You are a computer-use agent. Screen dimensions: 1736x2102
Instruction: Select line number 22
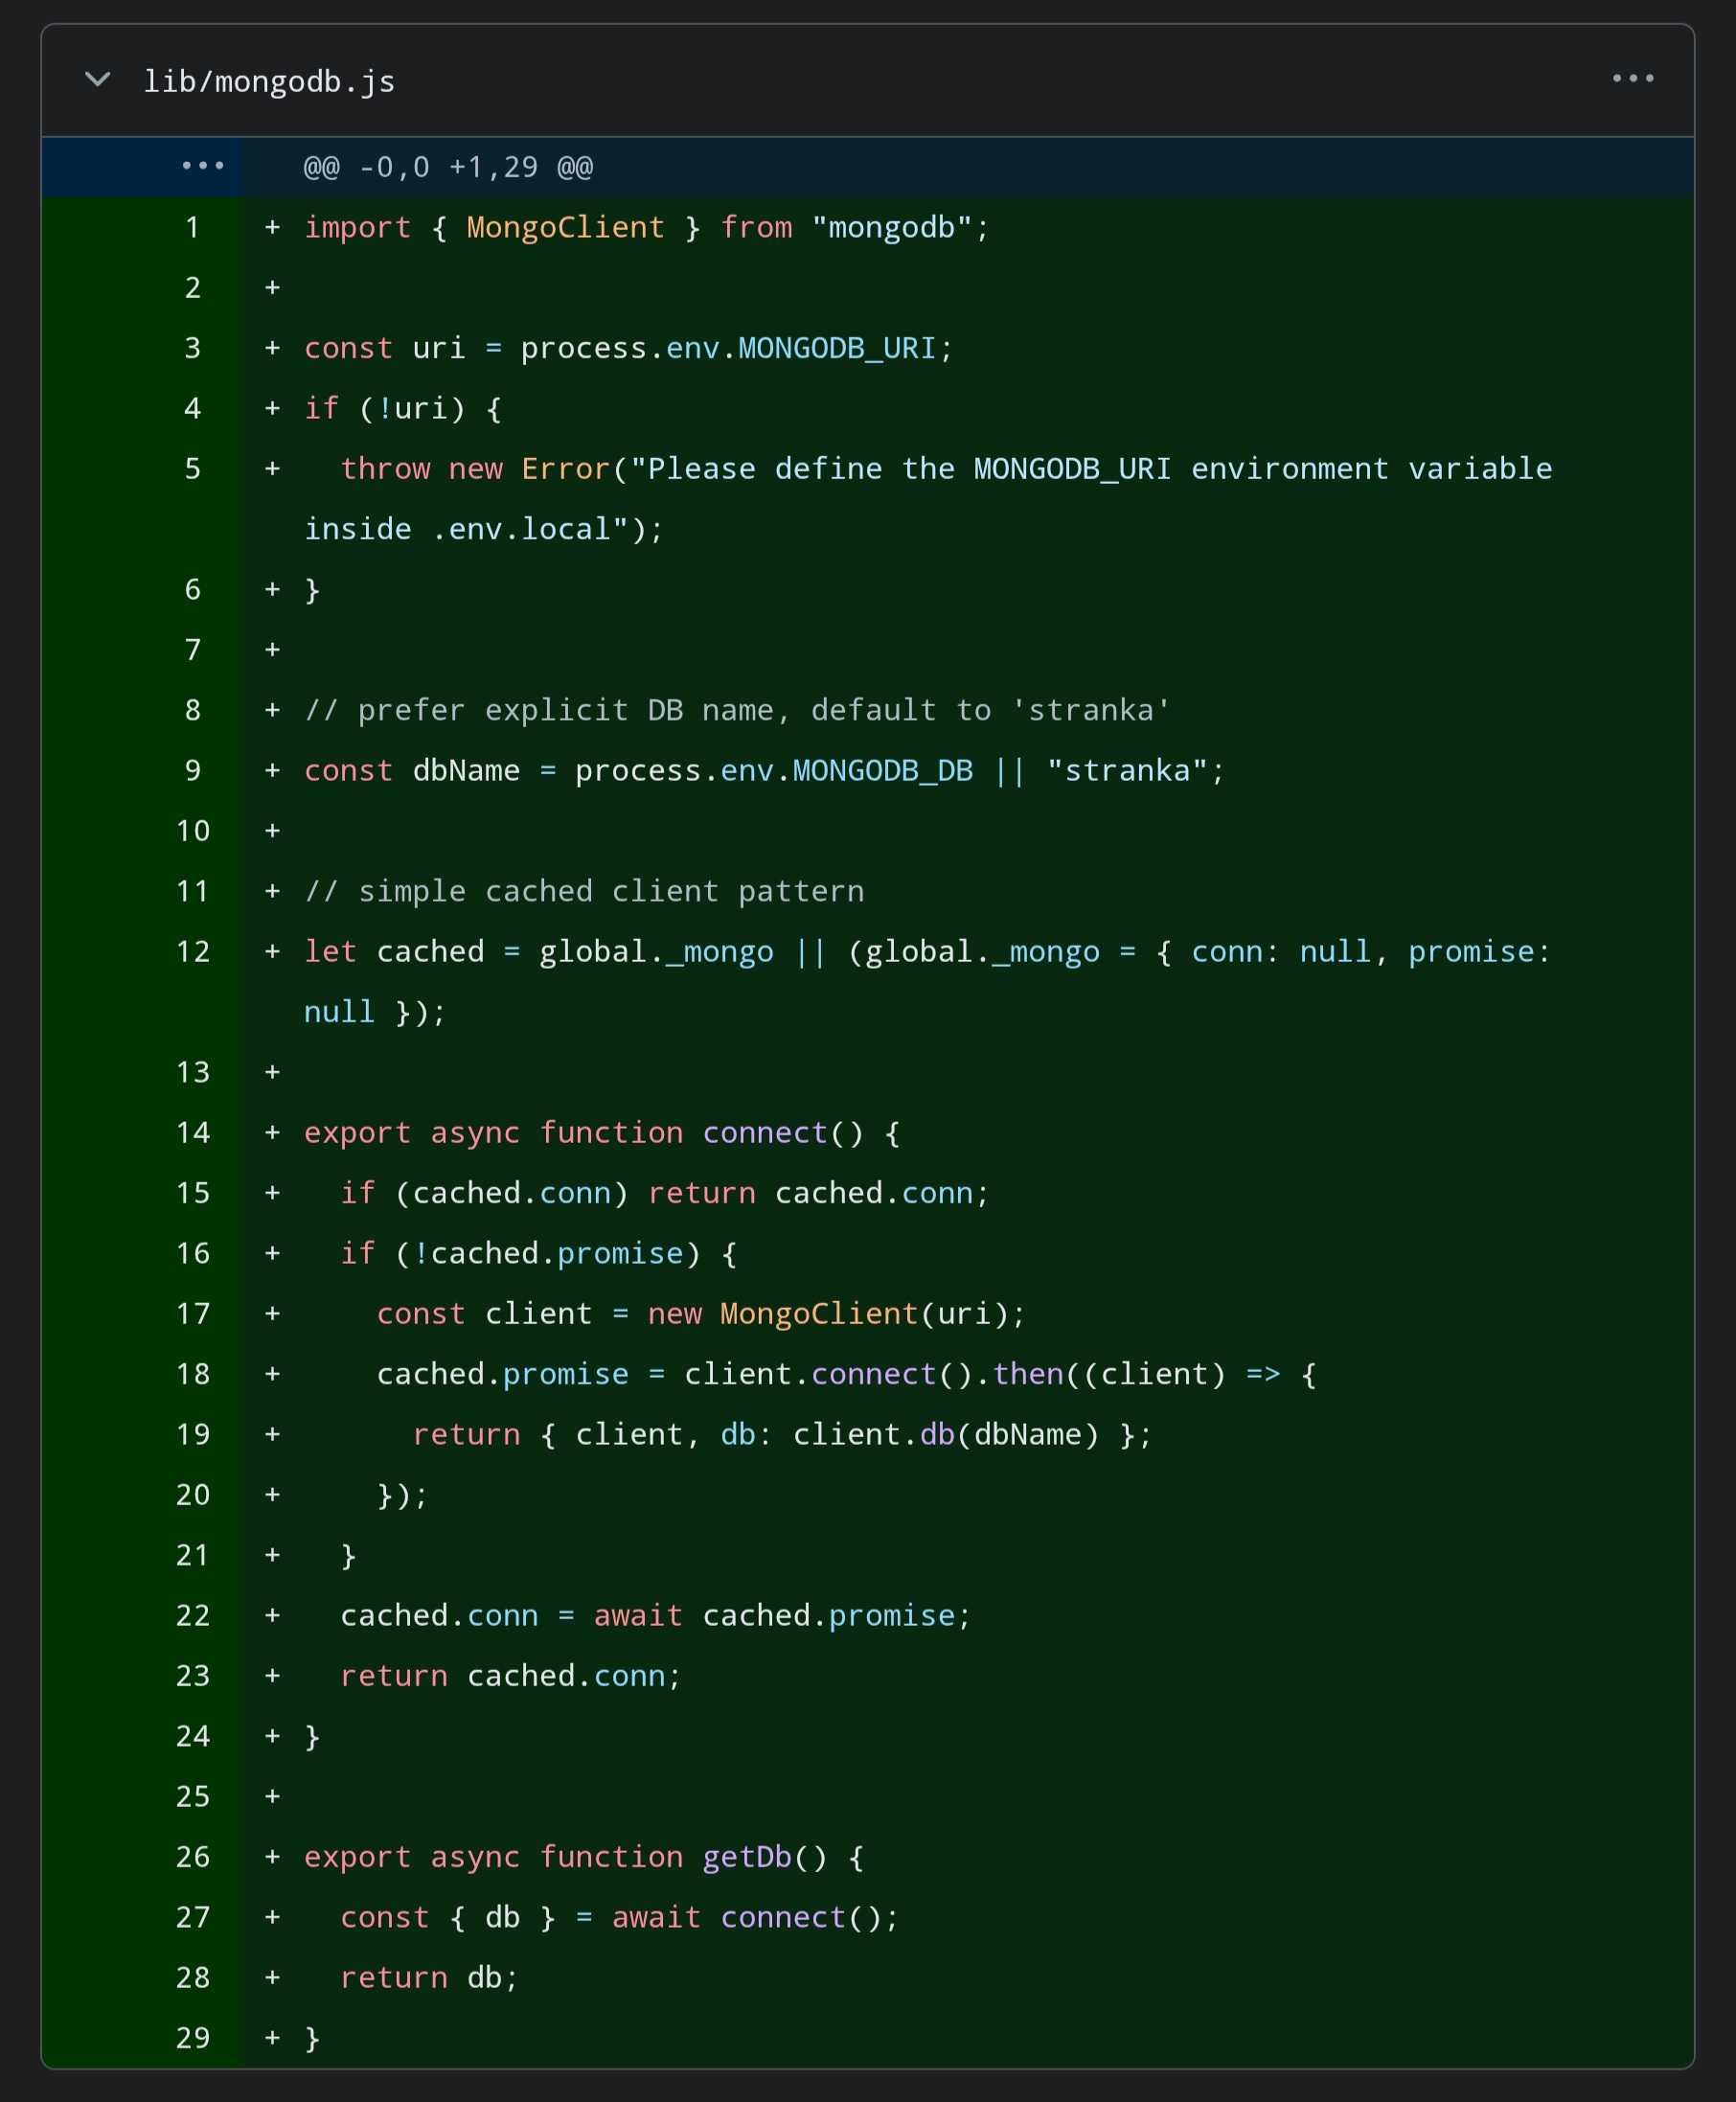pyautogui.click(x=192, y=1616)
